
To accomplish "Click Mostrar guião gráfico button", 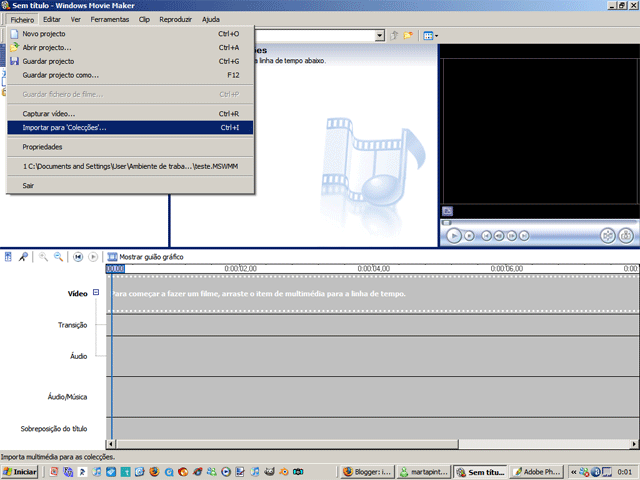I will coord(145,257).
